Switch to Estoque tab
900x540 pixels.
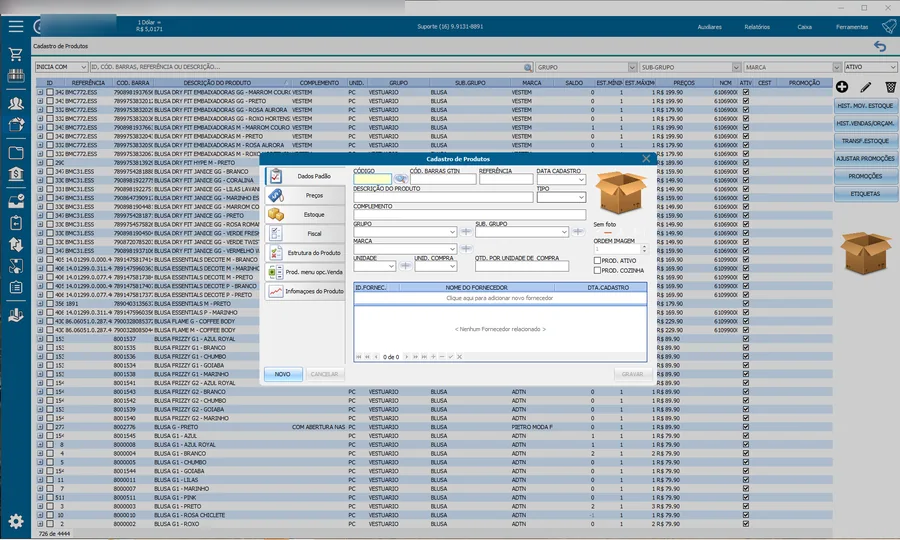pyautogui.click(x=305, y=215)
